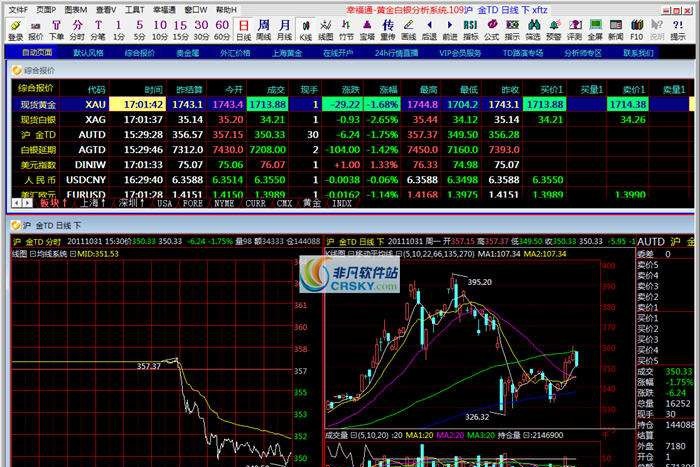Viewport: 700px width, 467px height.
Task: Open the 查看V menu
Action: click(106, 9)
